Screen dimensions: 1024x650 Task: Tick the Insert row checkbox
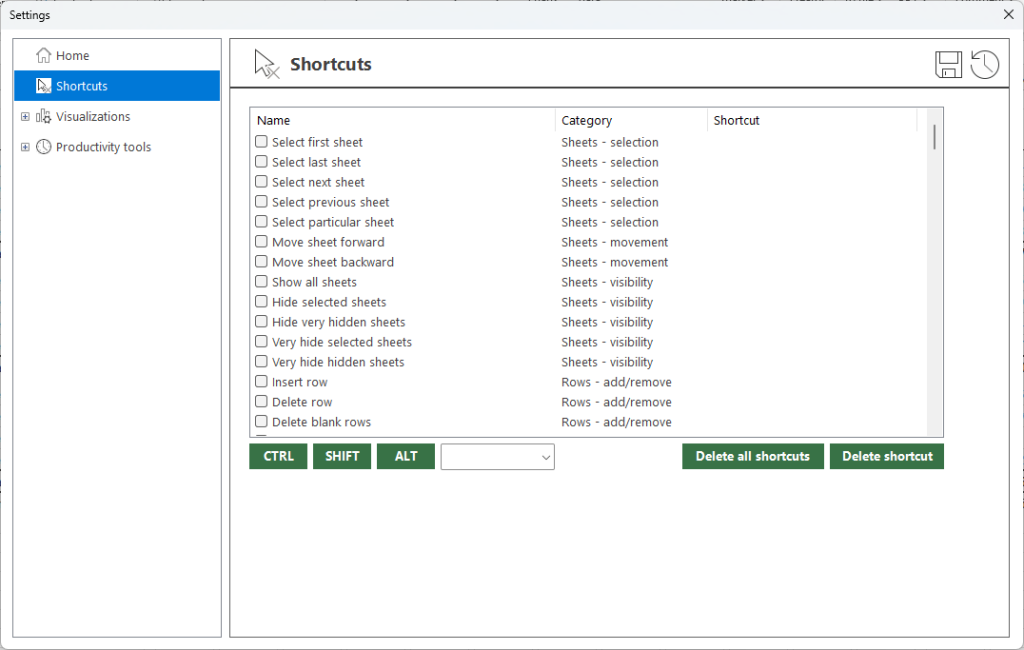coord(262,382)
